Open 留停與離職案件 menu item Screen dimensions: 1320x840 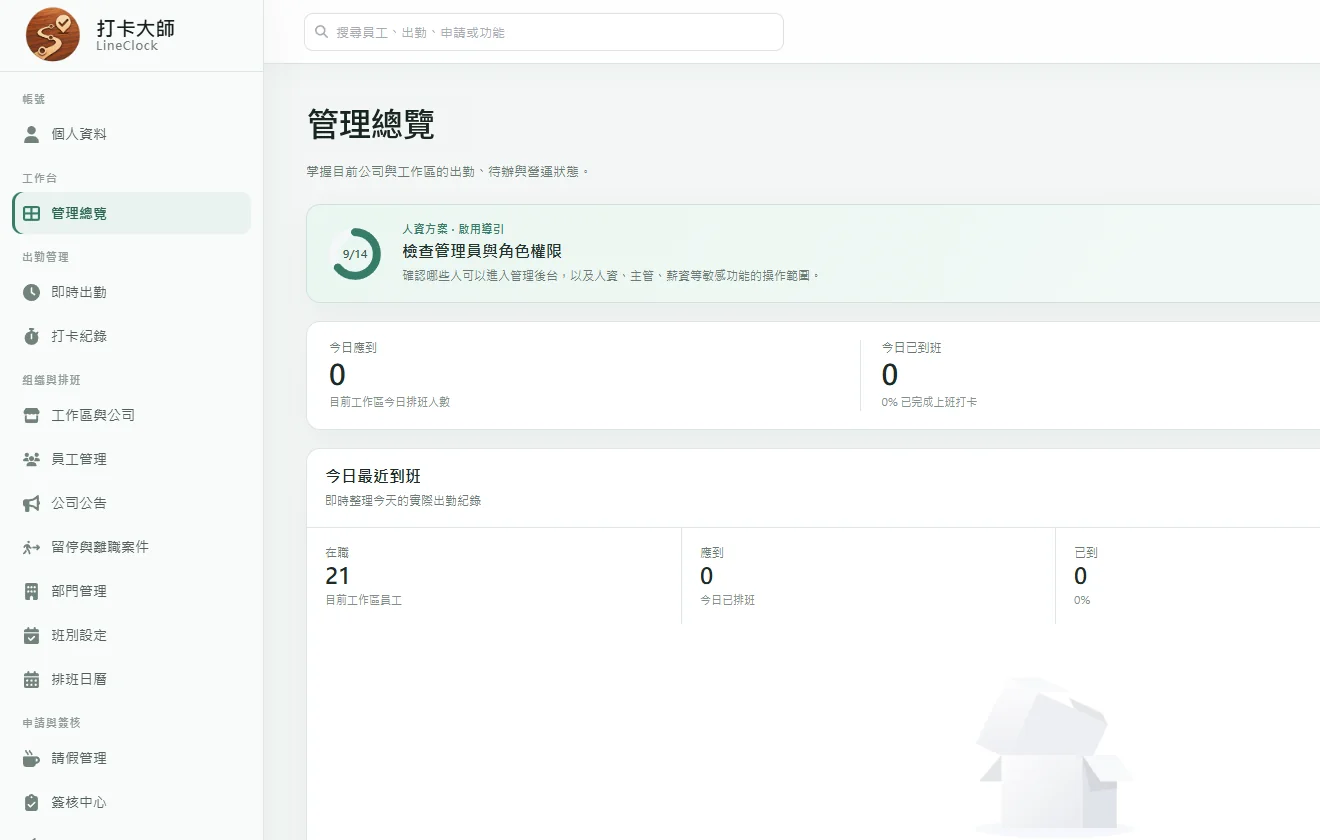pos(132,547)
